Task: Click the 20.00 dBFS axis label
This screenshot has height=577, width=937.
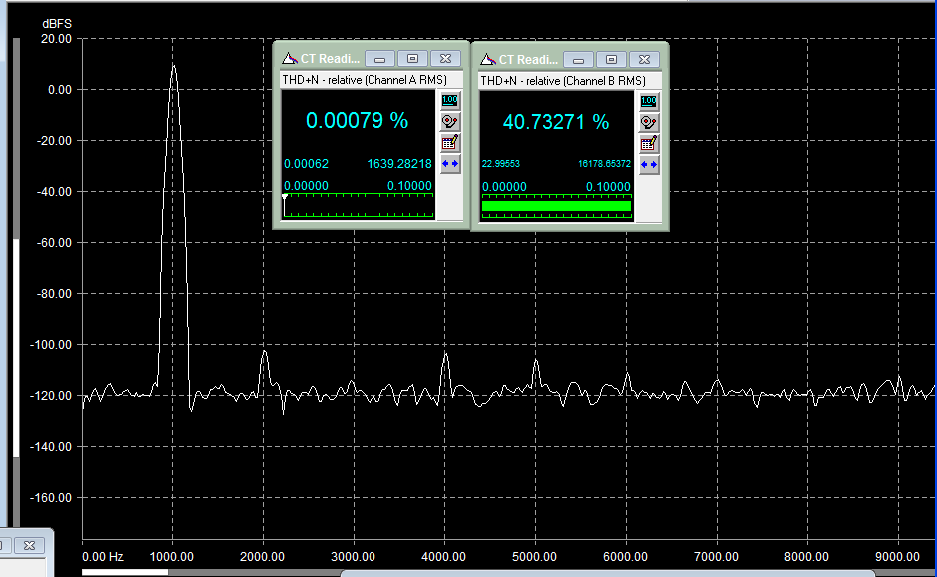Action: 56,39
